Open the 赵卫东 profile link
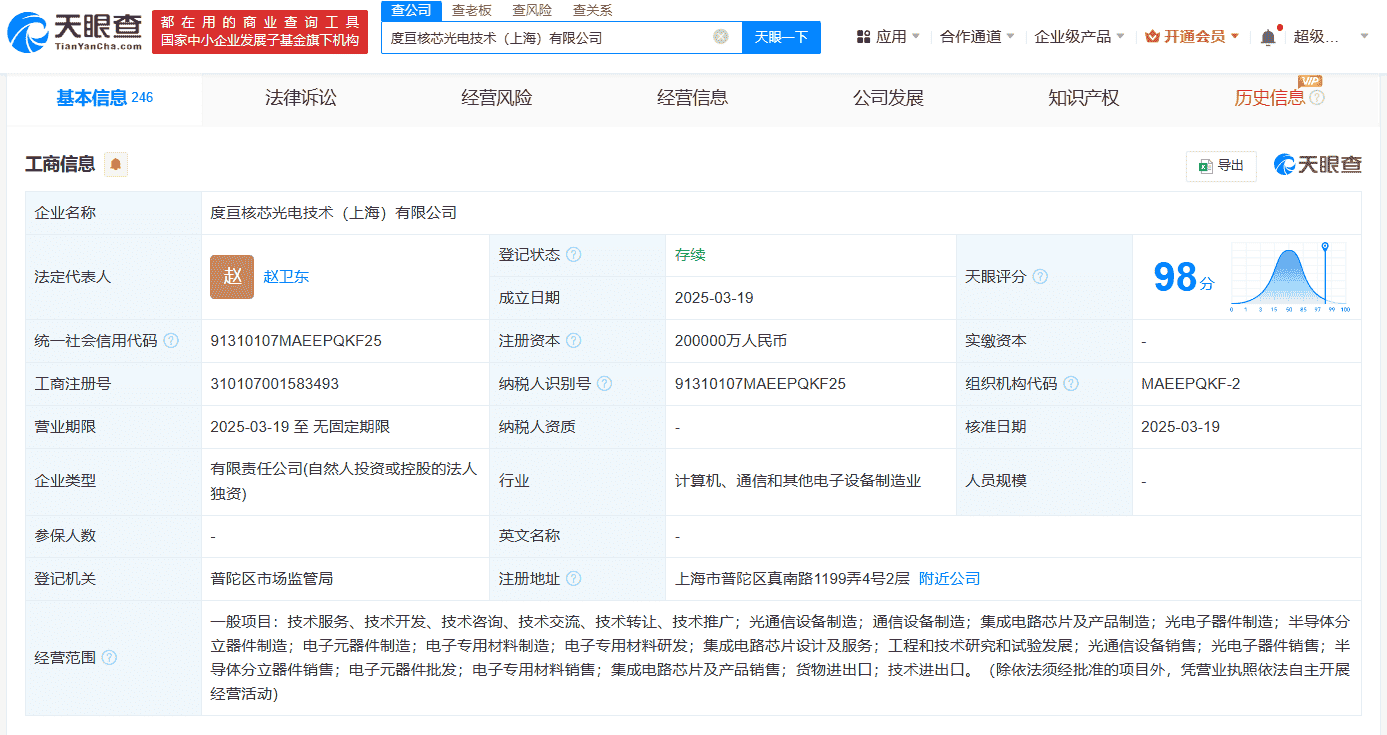Screen dimensions: 1387x735 point(285,277)
